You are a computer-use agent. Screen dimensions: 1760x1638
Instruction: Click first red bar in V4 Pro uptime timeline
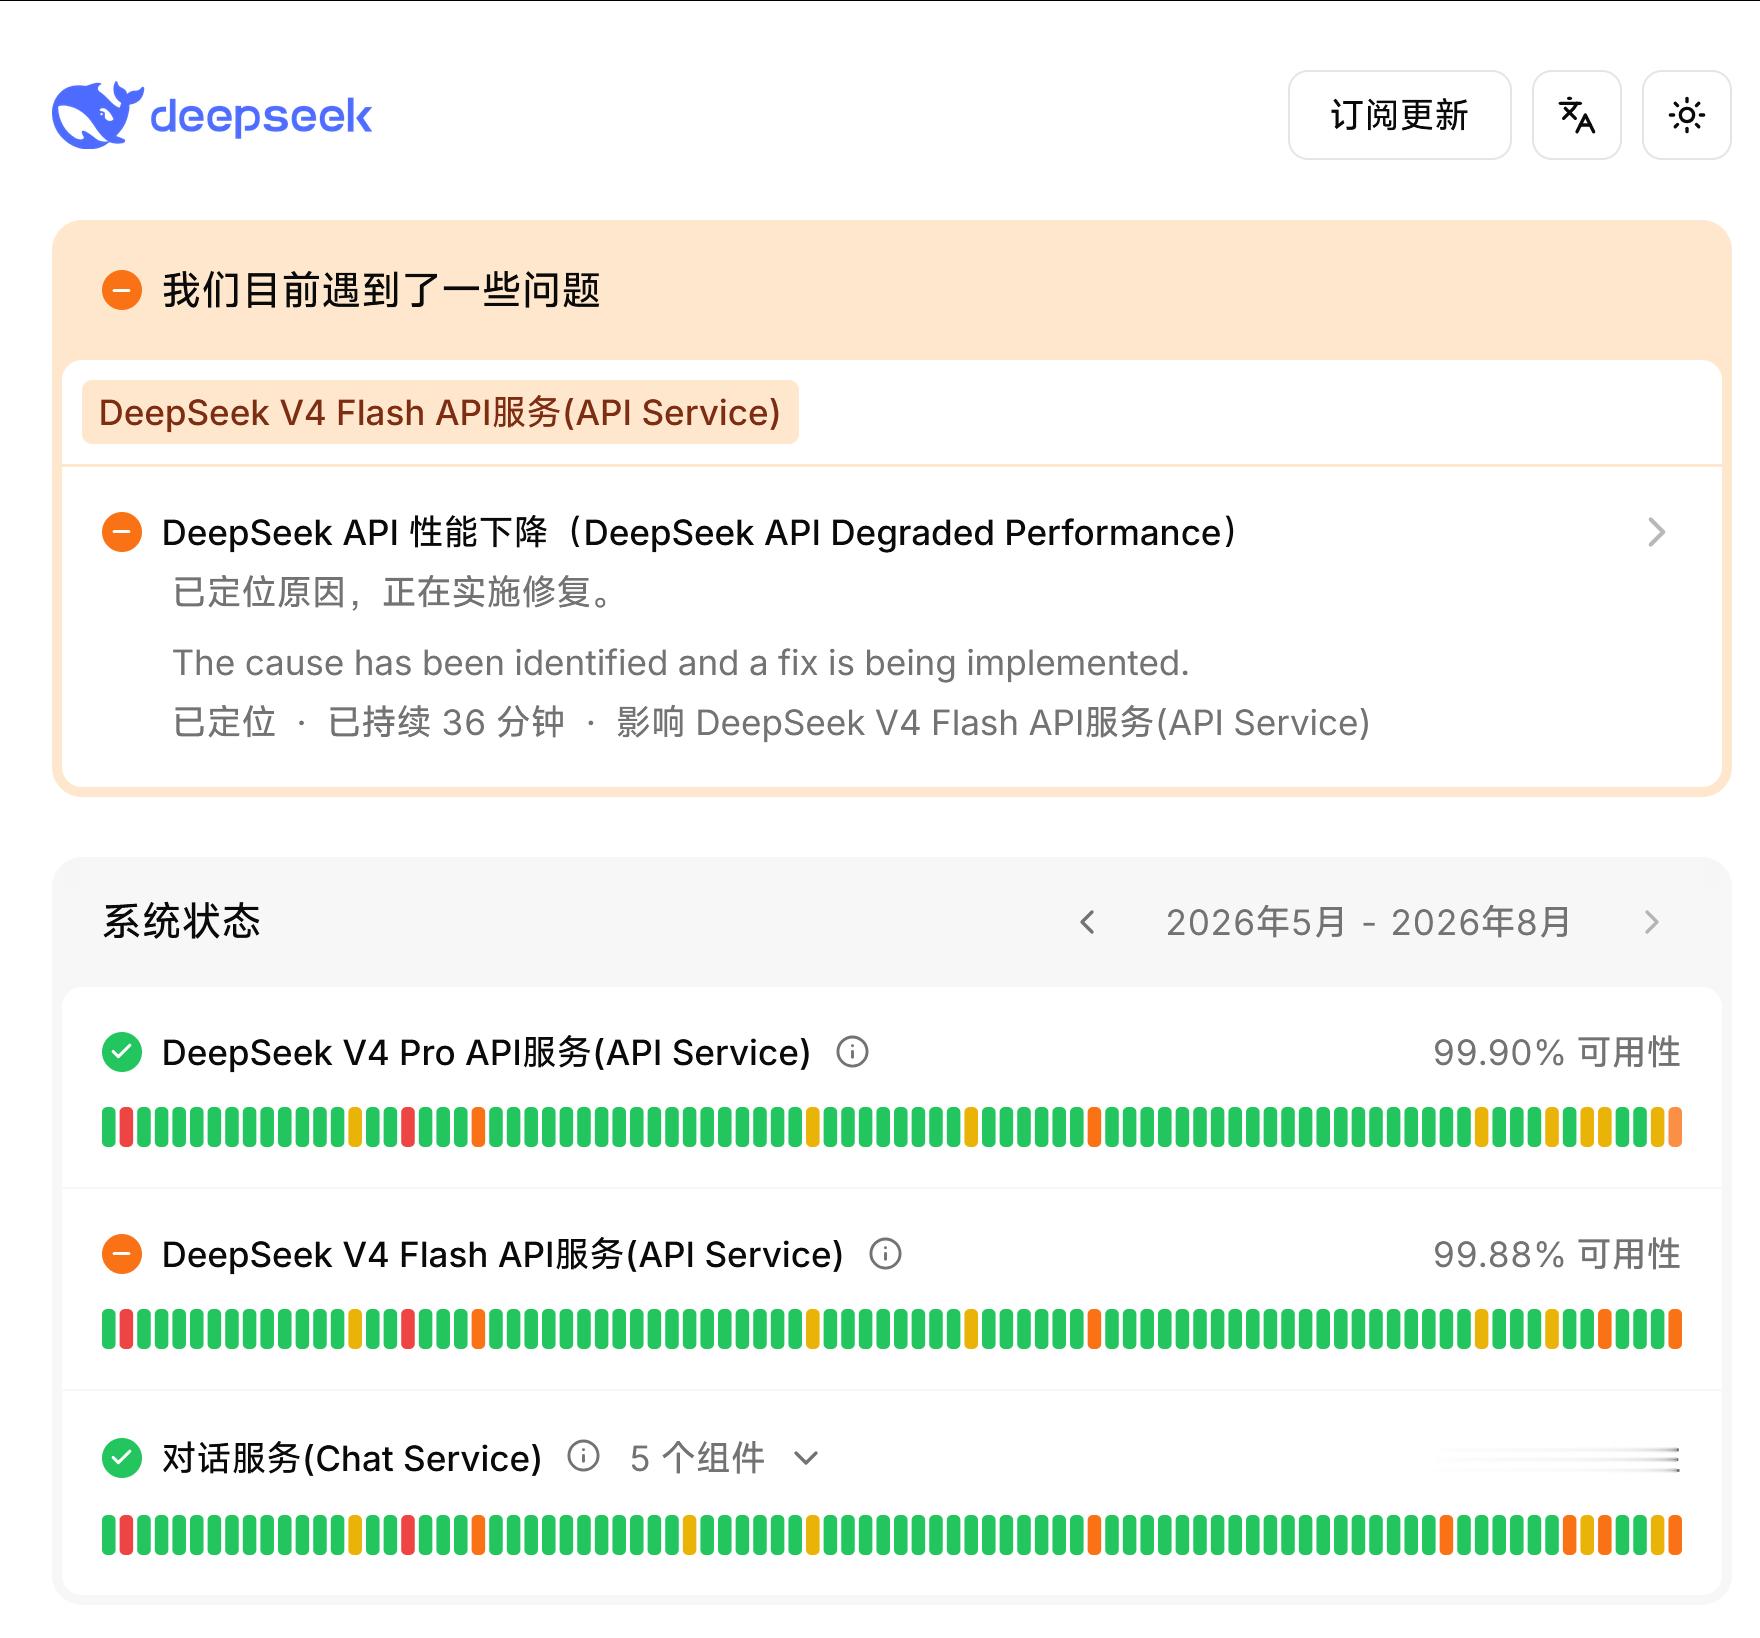point(126,1127)
